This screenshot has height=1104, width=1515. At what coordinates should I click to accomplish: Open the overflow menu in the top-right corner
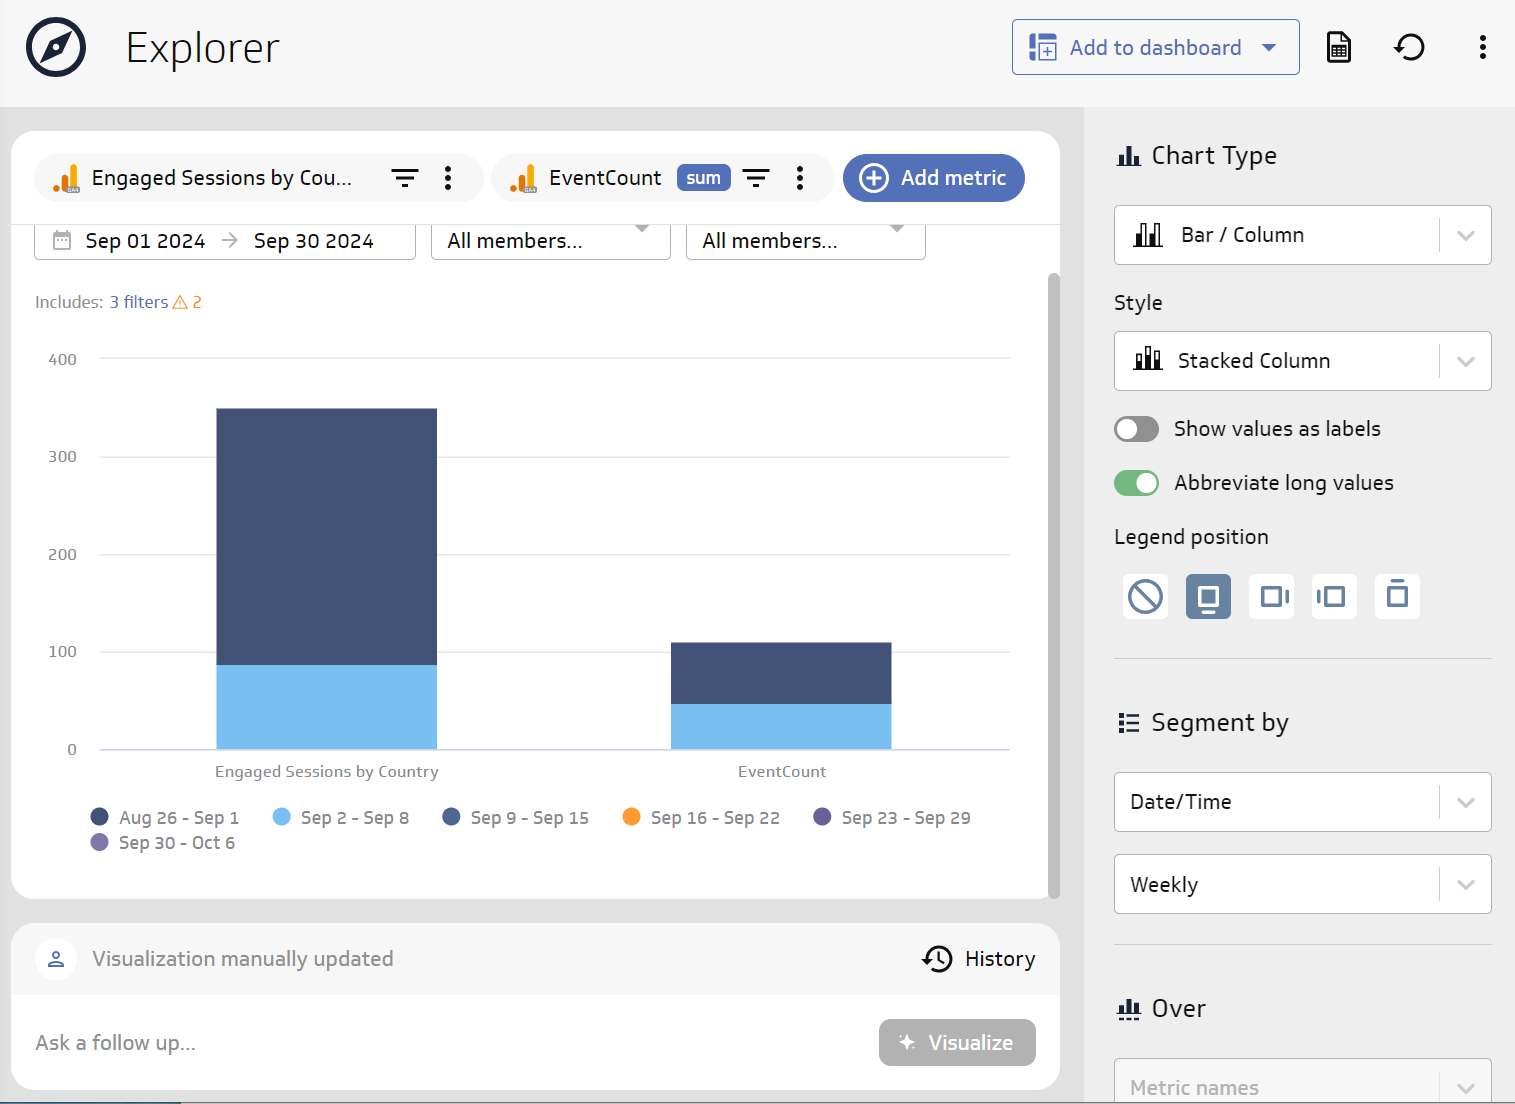click(x=1483, y=47)
